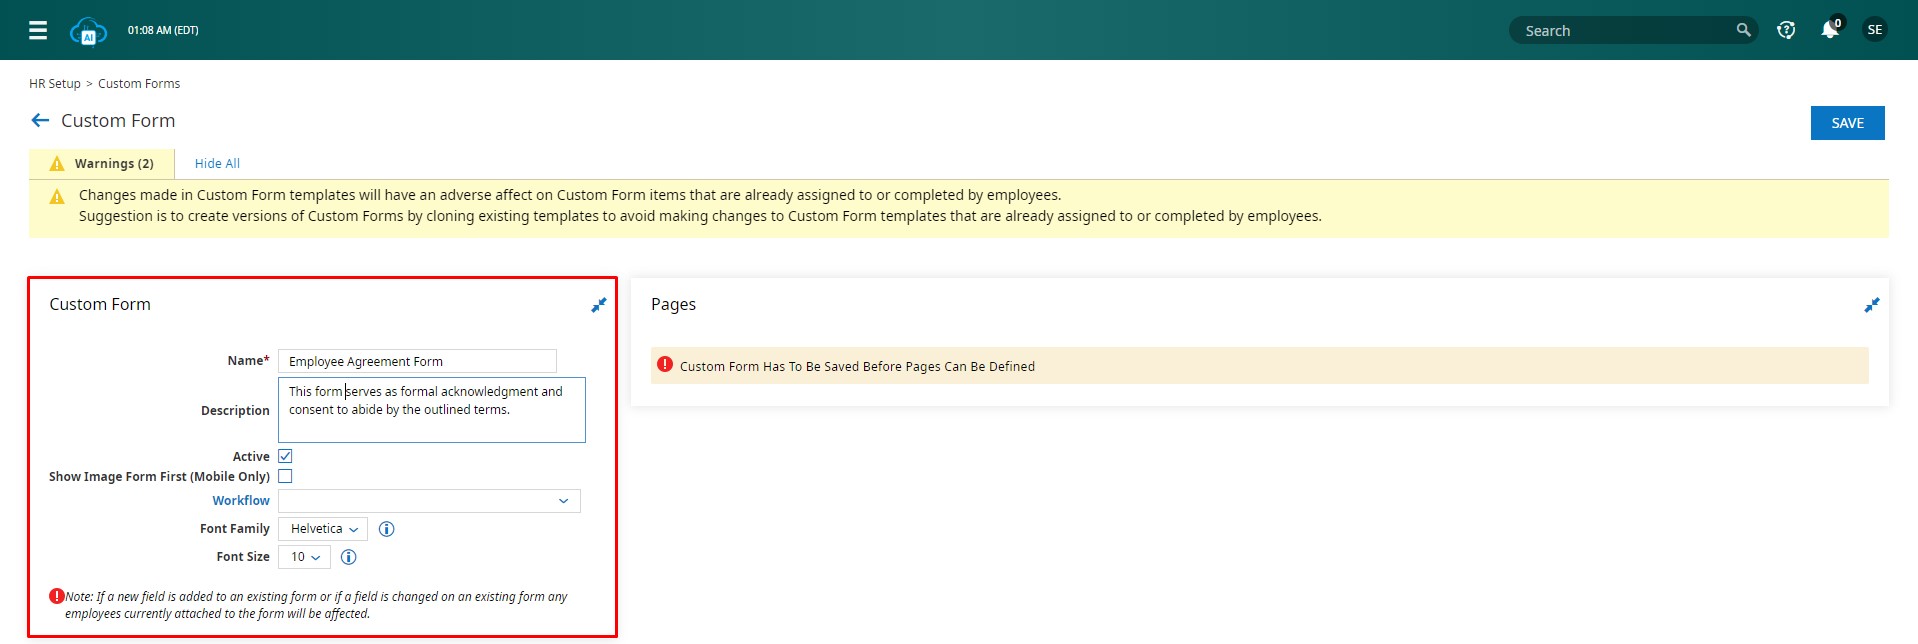Collapse the Custom Form panel pin icon

click(598, 305)
